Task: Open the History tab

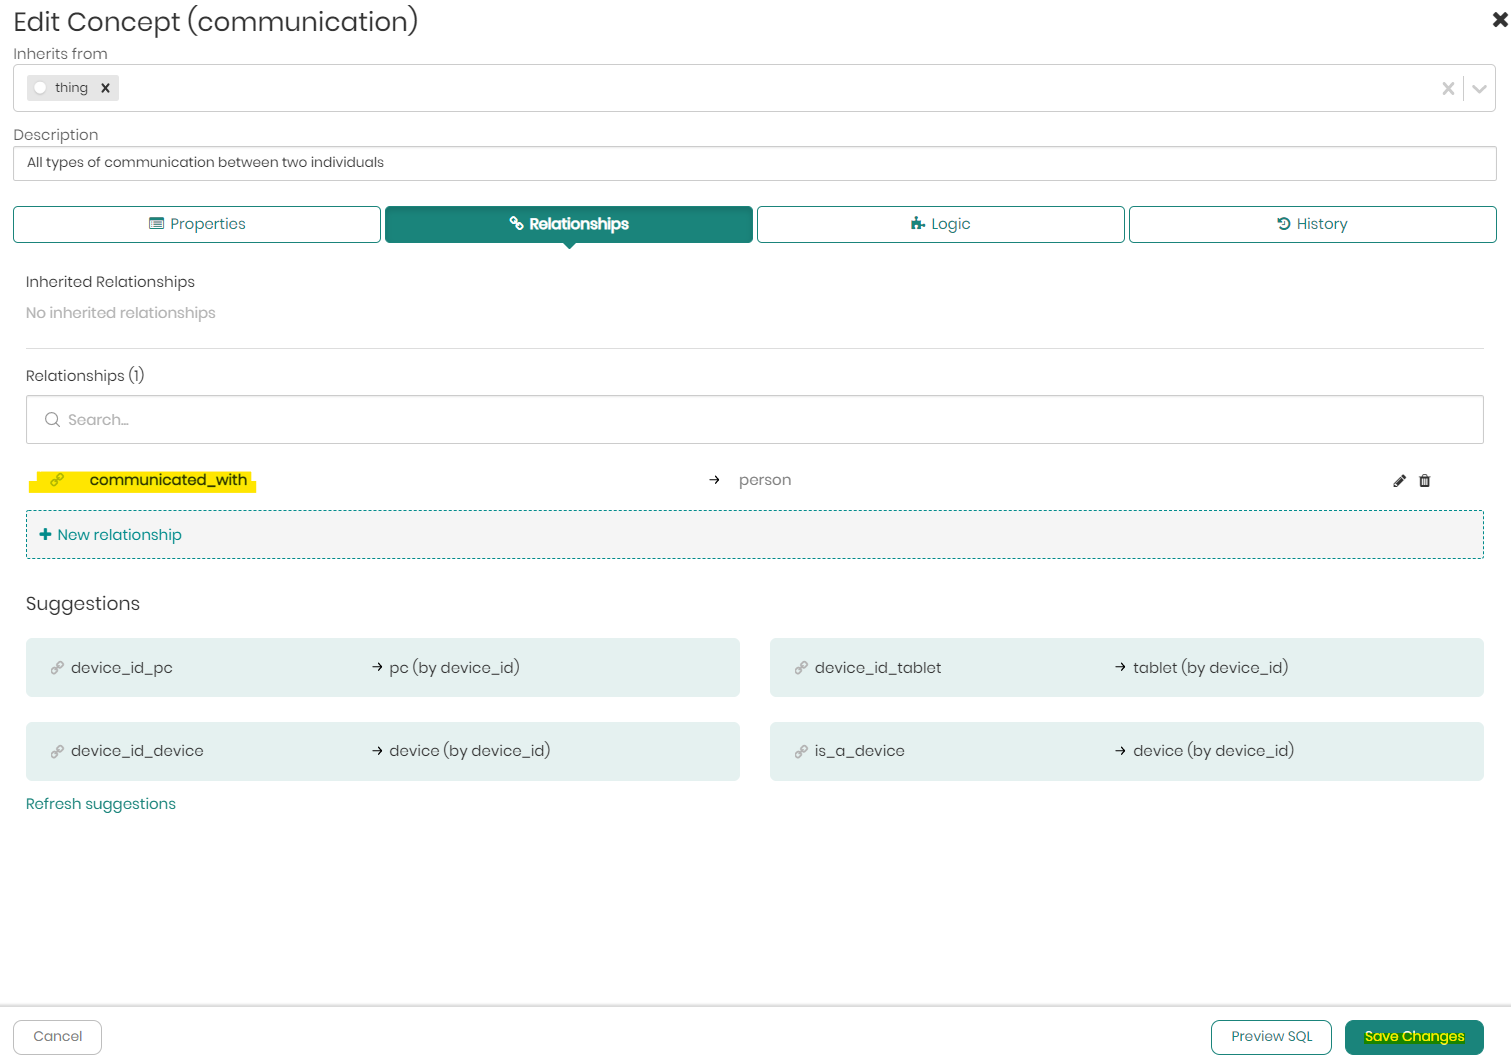Action: coord(1312,224)
